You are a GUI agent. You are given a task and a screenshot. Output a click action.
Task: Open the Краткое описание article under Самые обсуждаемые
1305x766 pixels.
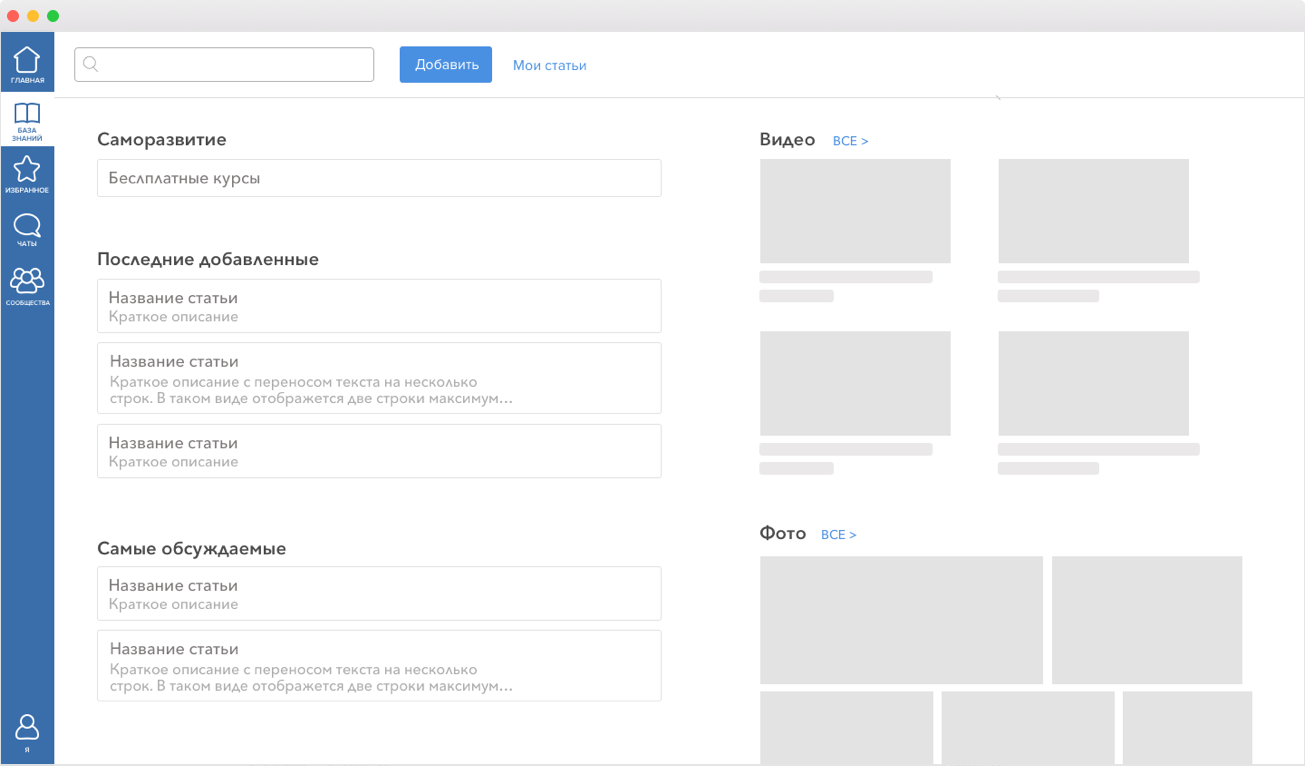(x=379, y=594)
